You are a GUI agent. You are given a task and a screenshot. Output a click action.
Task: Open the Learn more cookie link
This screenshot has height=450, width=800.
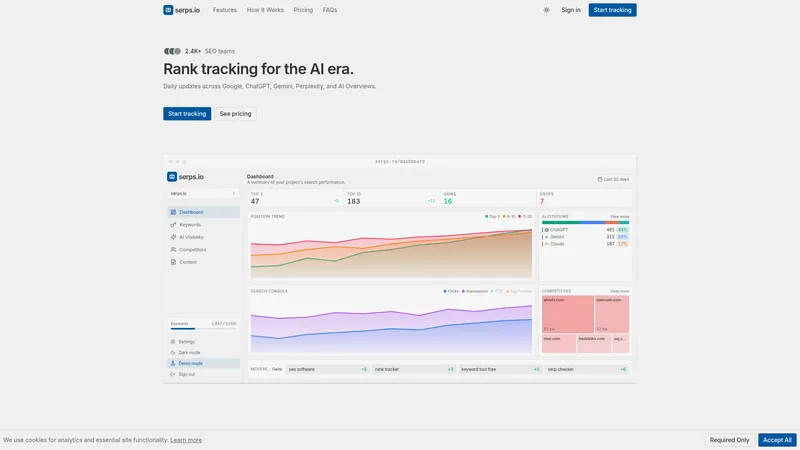[186, 440]
